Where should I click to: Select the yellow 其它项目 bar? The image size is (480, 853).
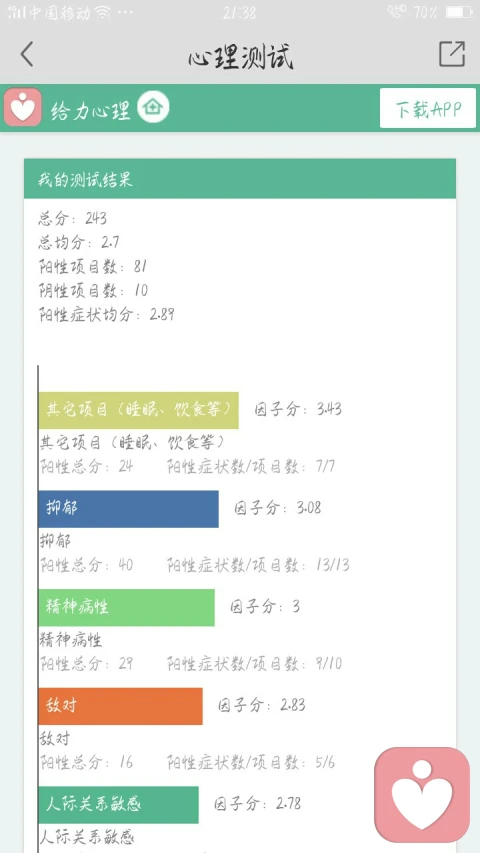(138, 410)
